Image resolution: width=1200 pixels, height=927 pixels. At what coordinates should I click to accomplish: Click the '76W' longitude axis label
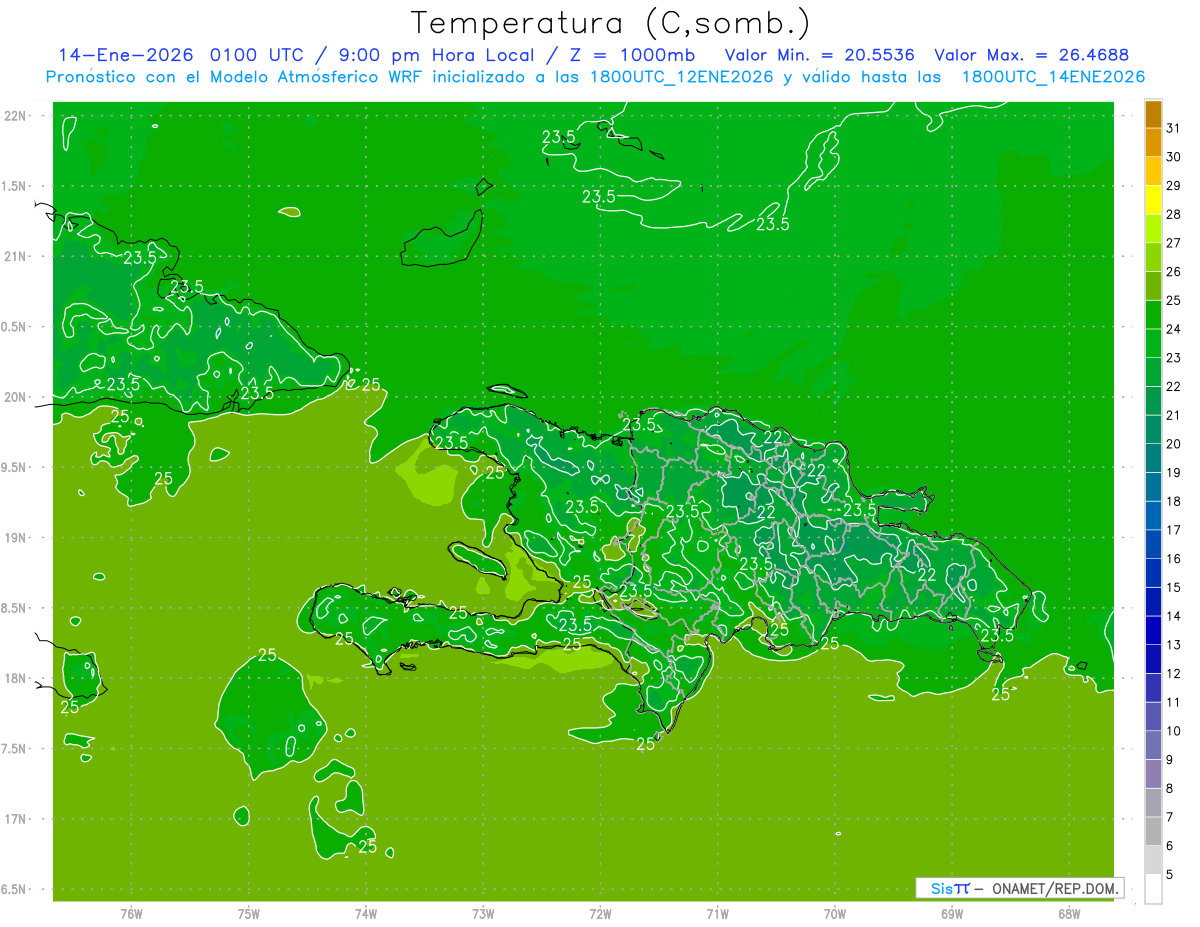131,913
